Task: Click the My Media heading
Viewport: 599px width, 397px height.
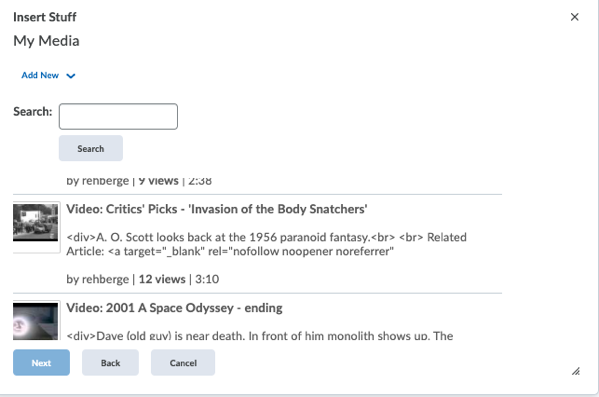Action: pos(46,41)
